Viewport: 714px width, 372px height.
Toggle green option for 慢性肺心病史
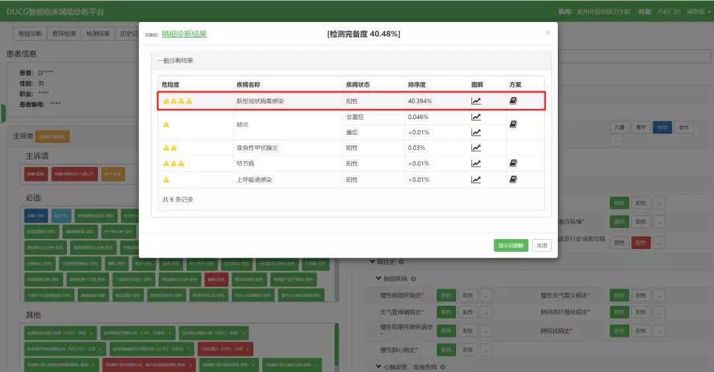446,350
